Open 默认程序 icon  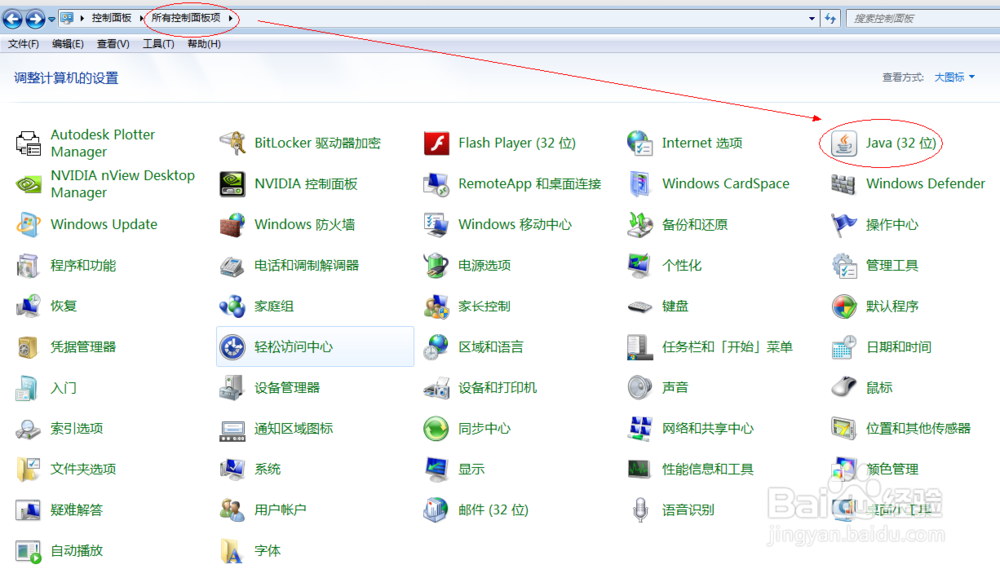pos(844,306)
